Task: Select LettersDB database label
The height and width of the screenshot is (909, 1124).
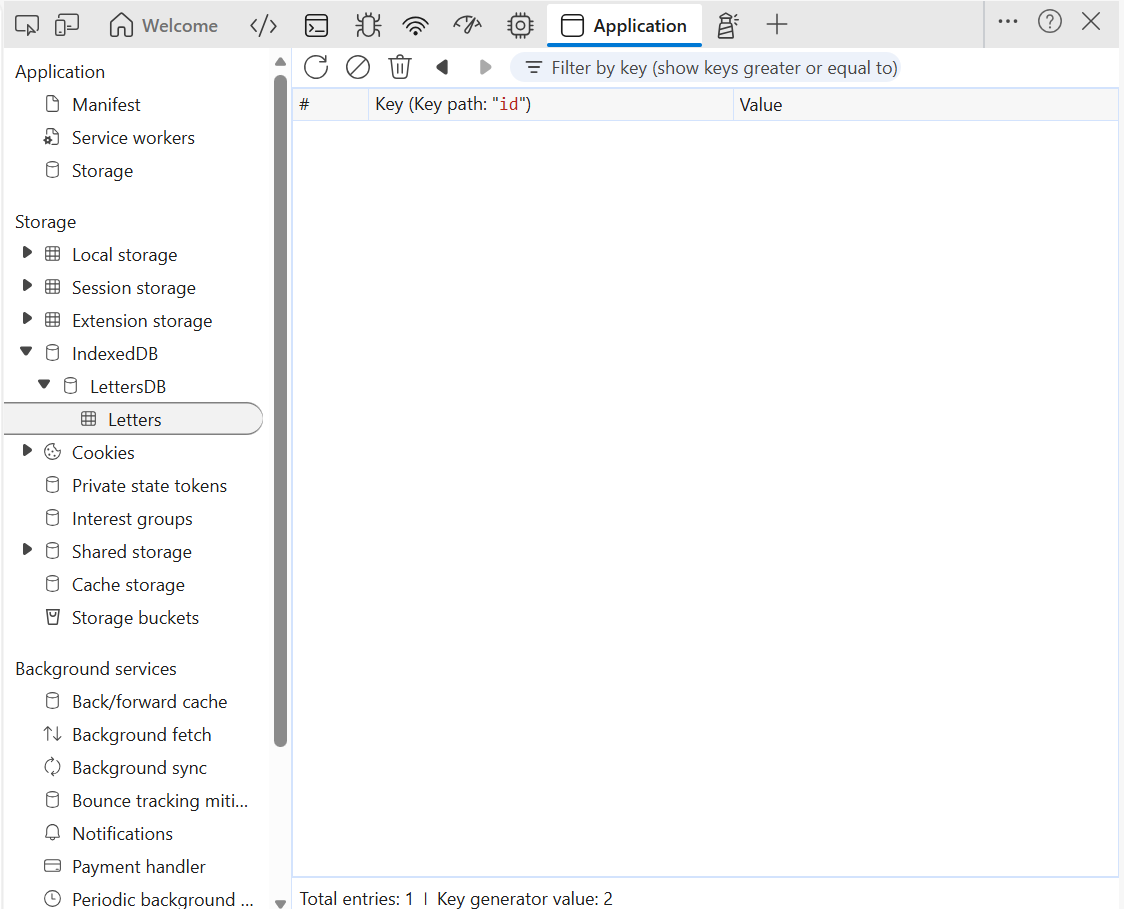Action: [128, 386]
